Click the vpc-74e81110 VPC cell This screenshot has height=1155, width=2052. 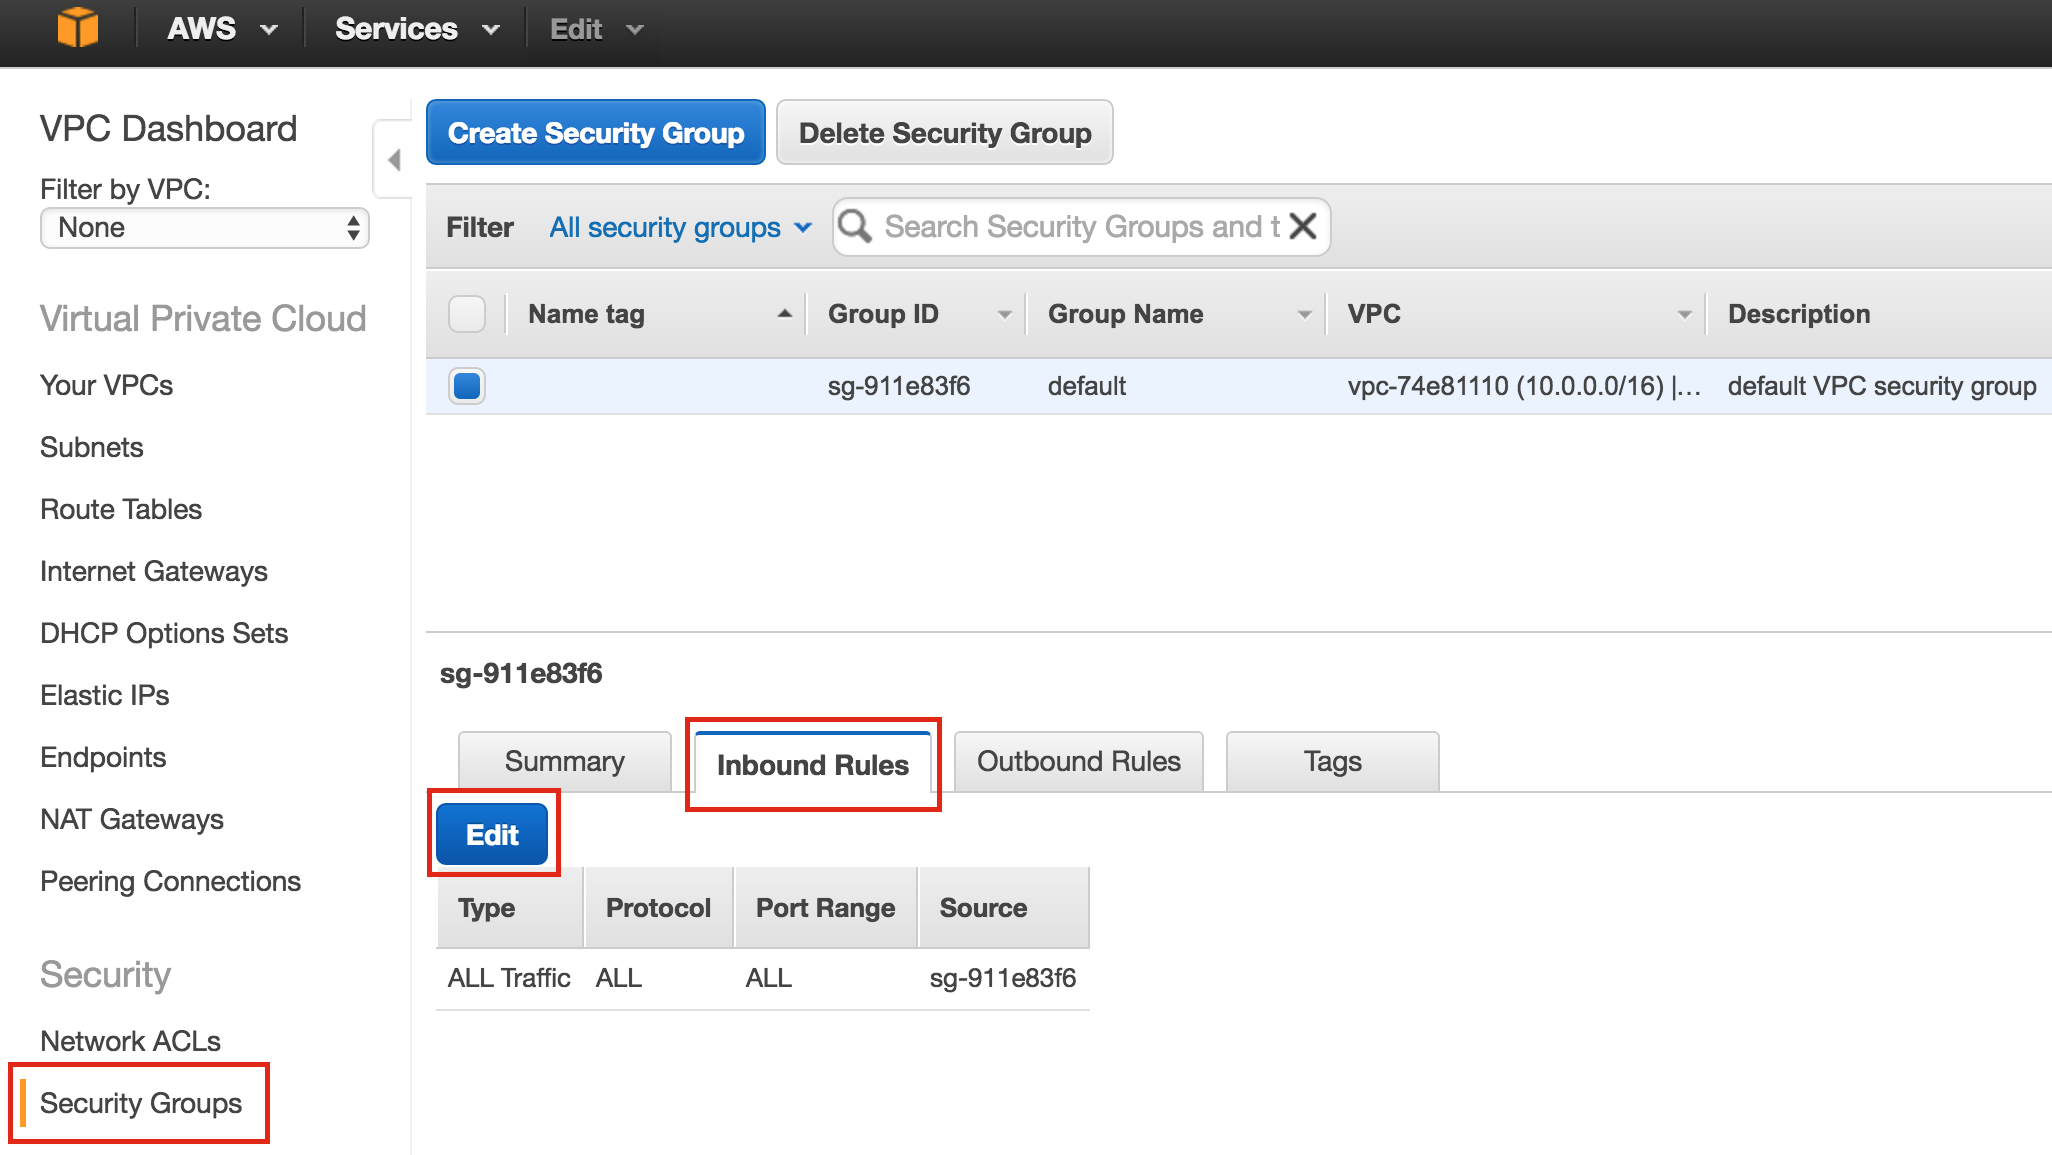(1524, 386)
